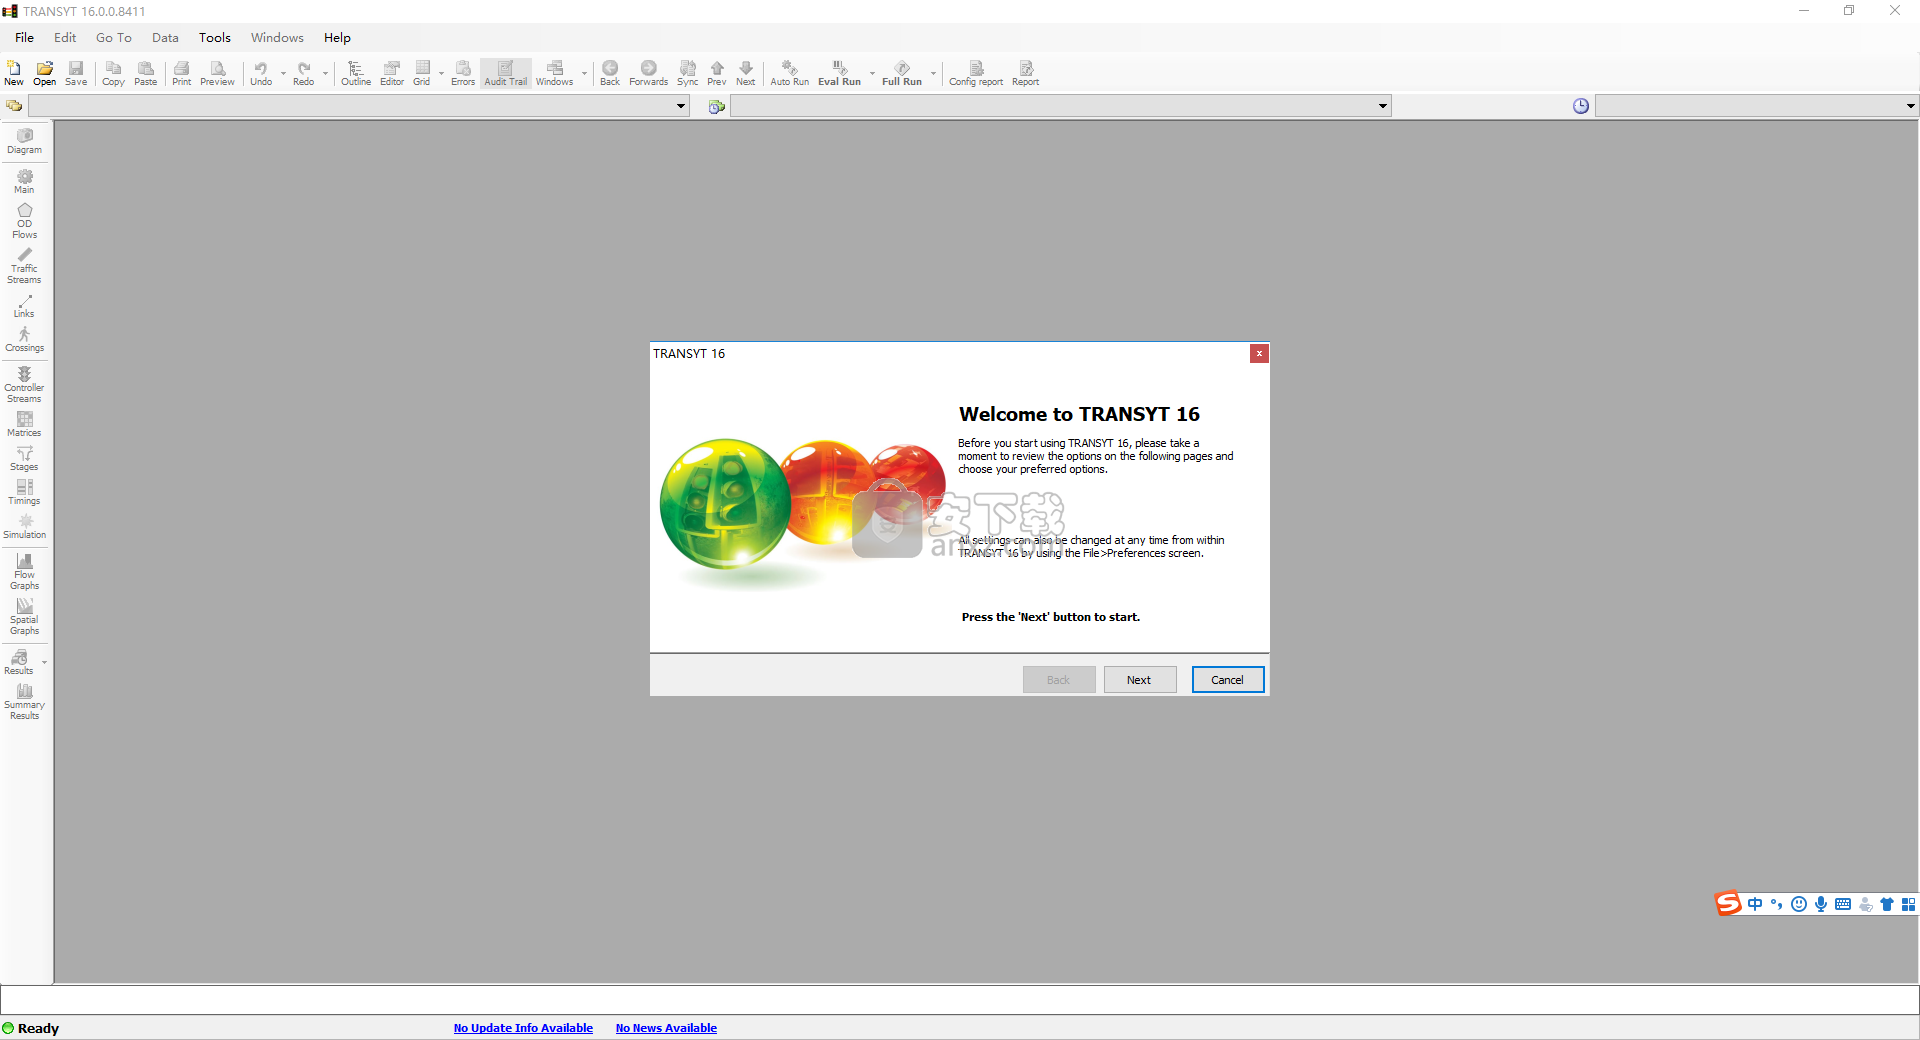Open the time segment combo box
Viewport: 1920px width, 1040px height.
click(1756, 106)
